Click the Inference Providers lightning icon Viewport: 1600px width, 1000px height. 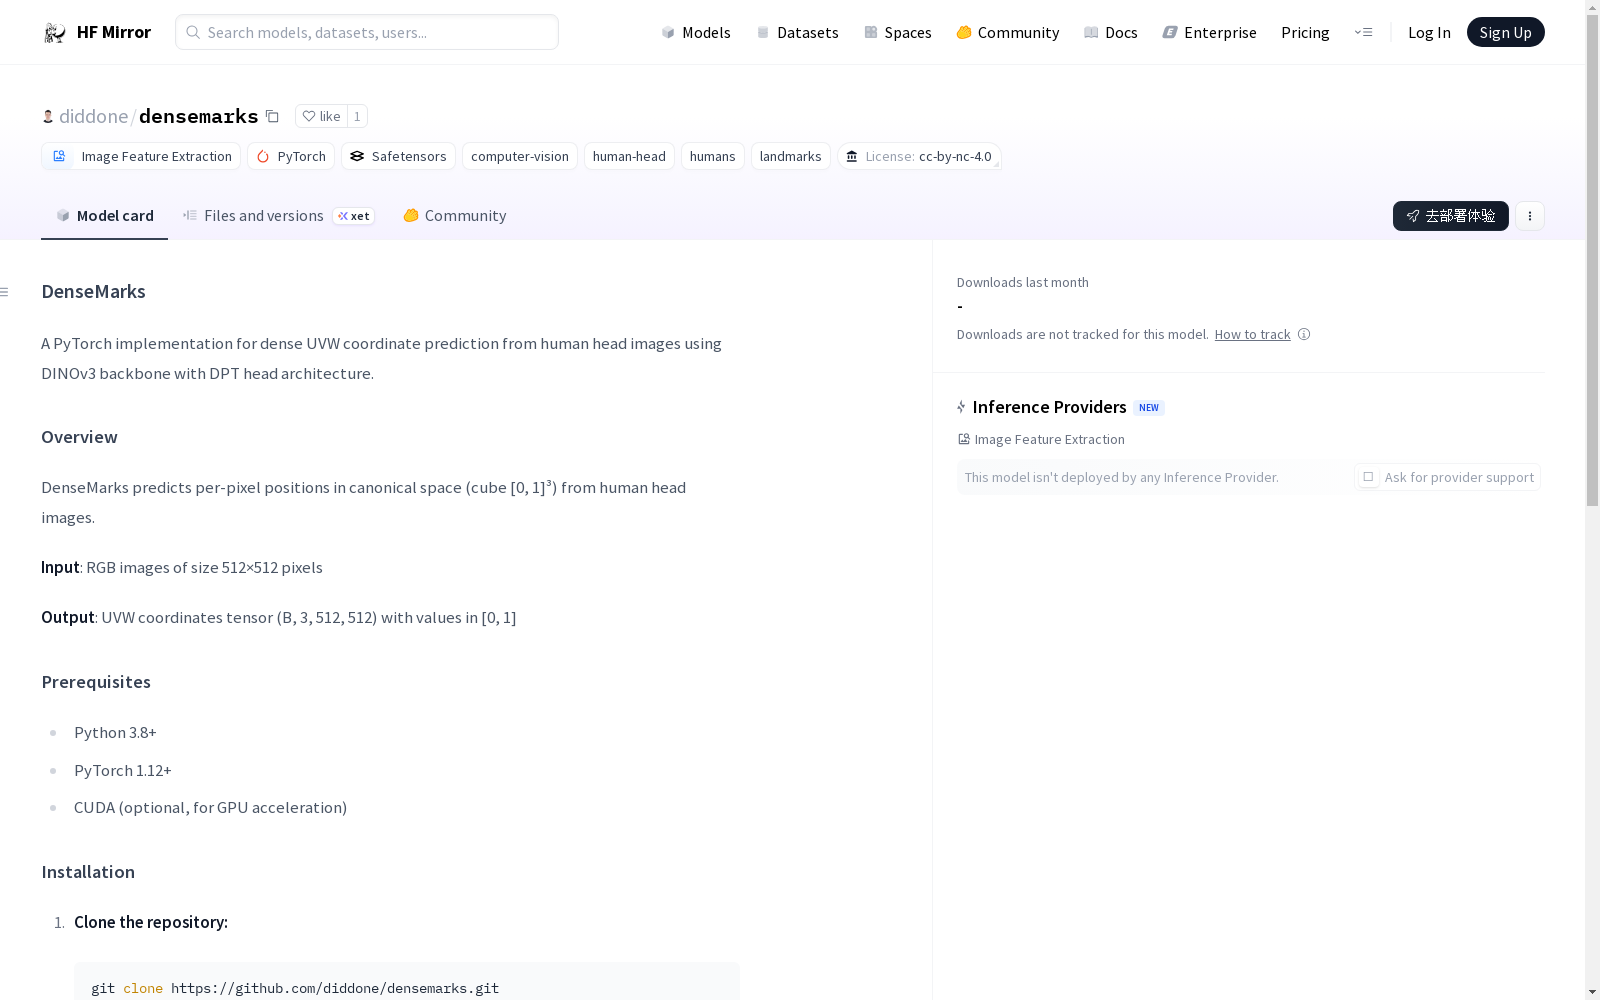pos(961,407)
